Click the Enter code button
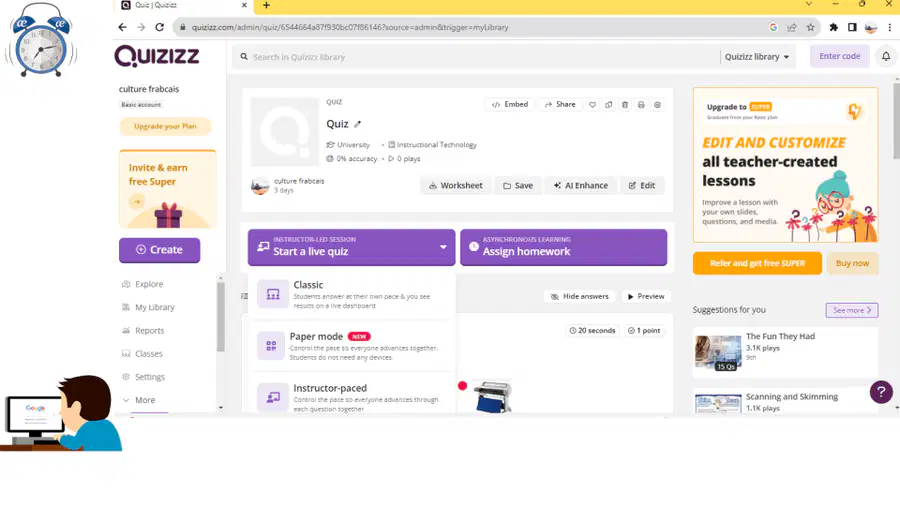The width and height of the screenshot is (900, 506). pyautogui.click(x=839, y=56)
